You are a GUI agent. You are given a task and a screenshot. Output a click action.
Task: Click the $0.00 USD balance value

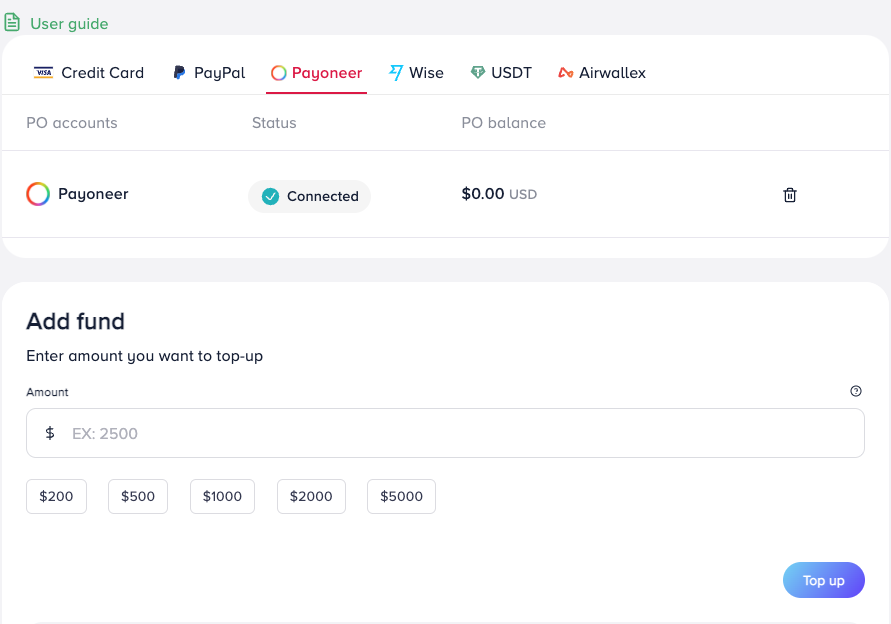[x=499, y=194]
